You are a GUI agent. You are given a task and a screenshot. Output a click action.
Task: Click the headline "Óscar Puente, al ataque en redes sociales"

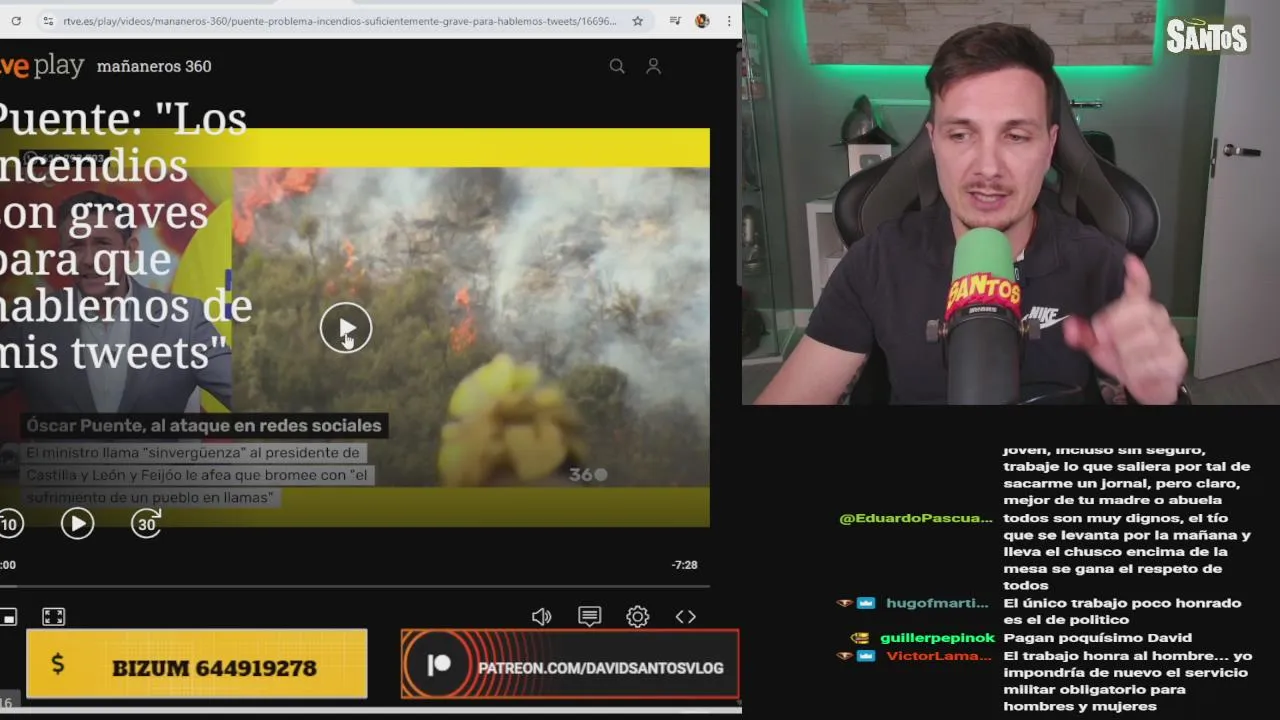tap(203, 425)
